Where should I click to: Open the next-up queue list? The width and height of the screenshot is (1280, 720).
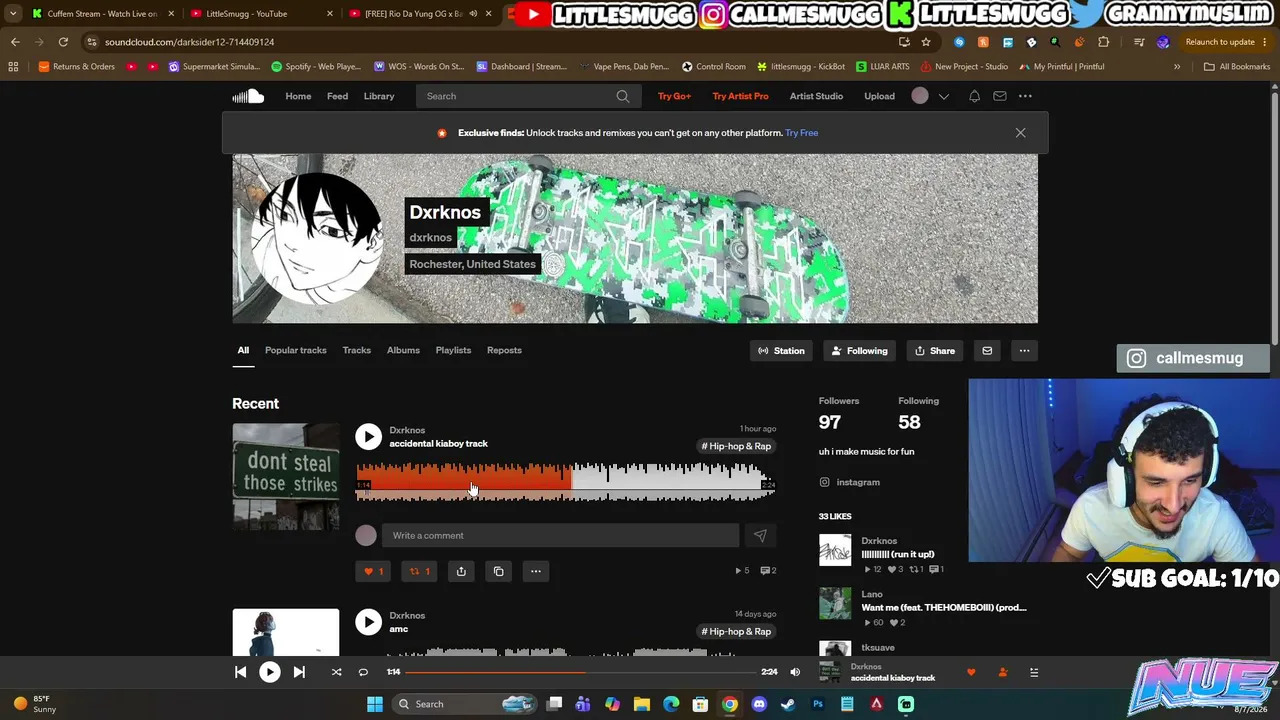[1034, 672]
